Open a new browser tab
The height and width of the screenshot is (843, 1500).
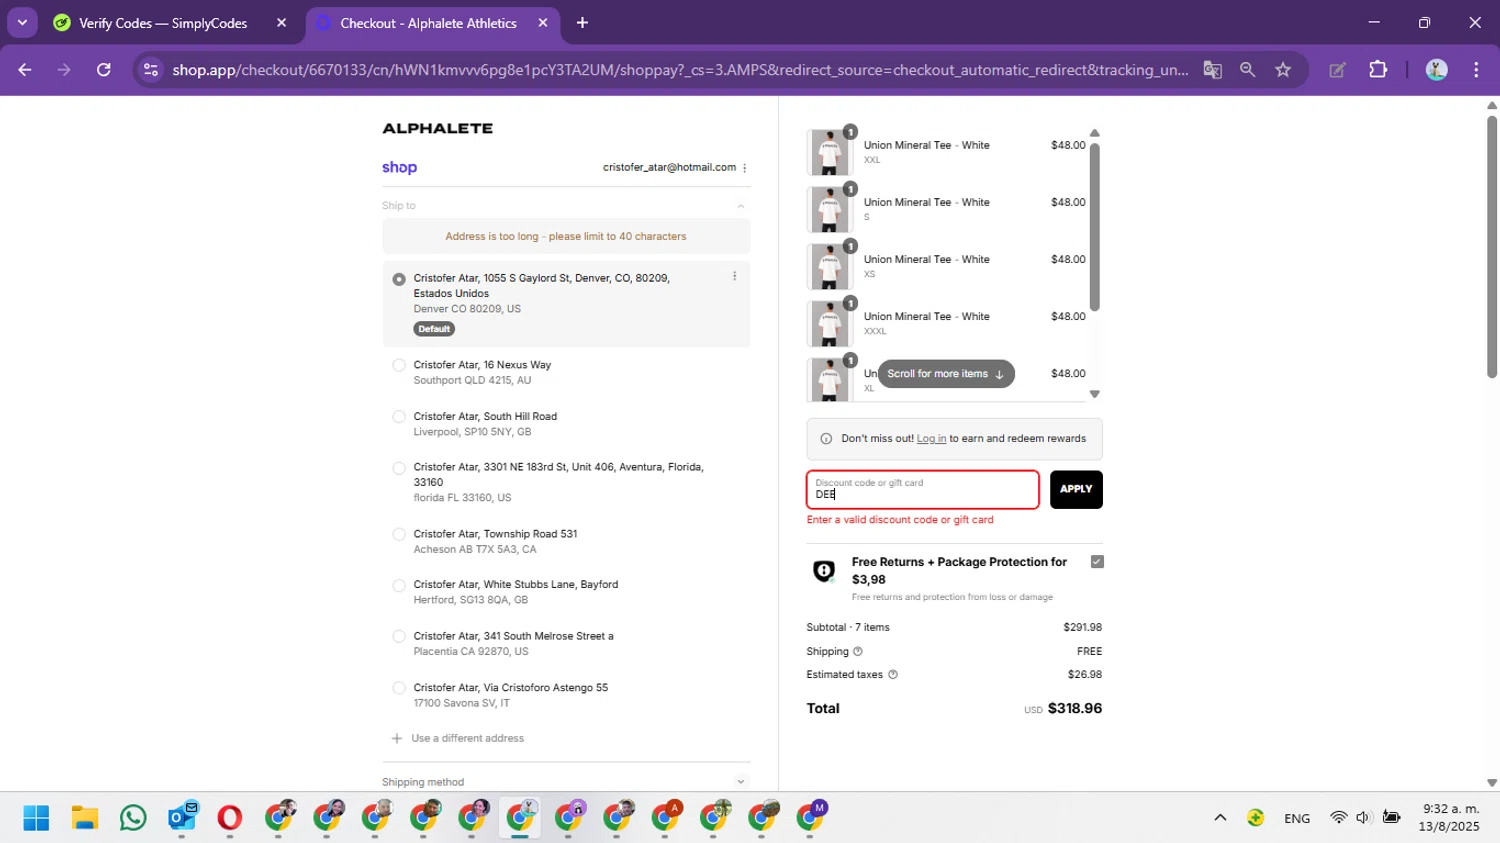point(582,22)
